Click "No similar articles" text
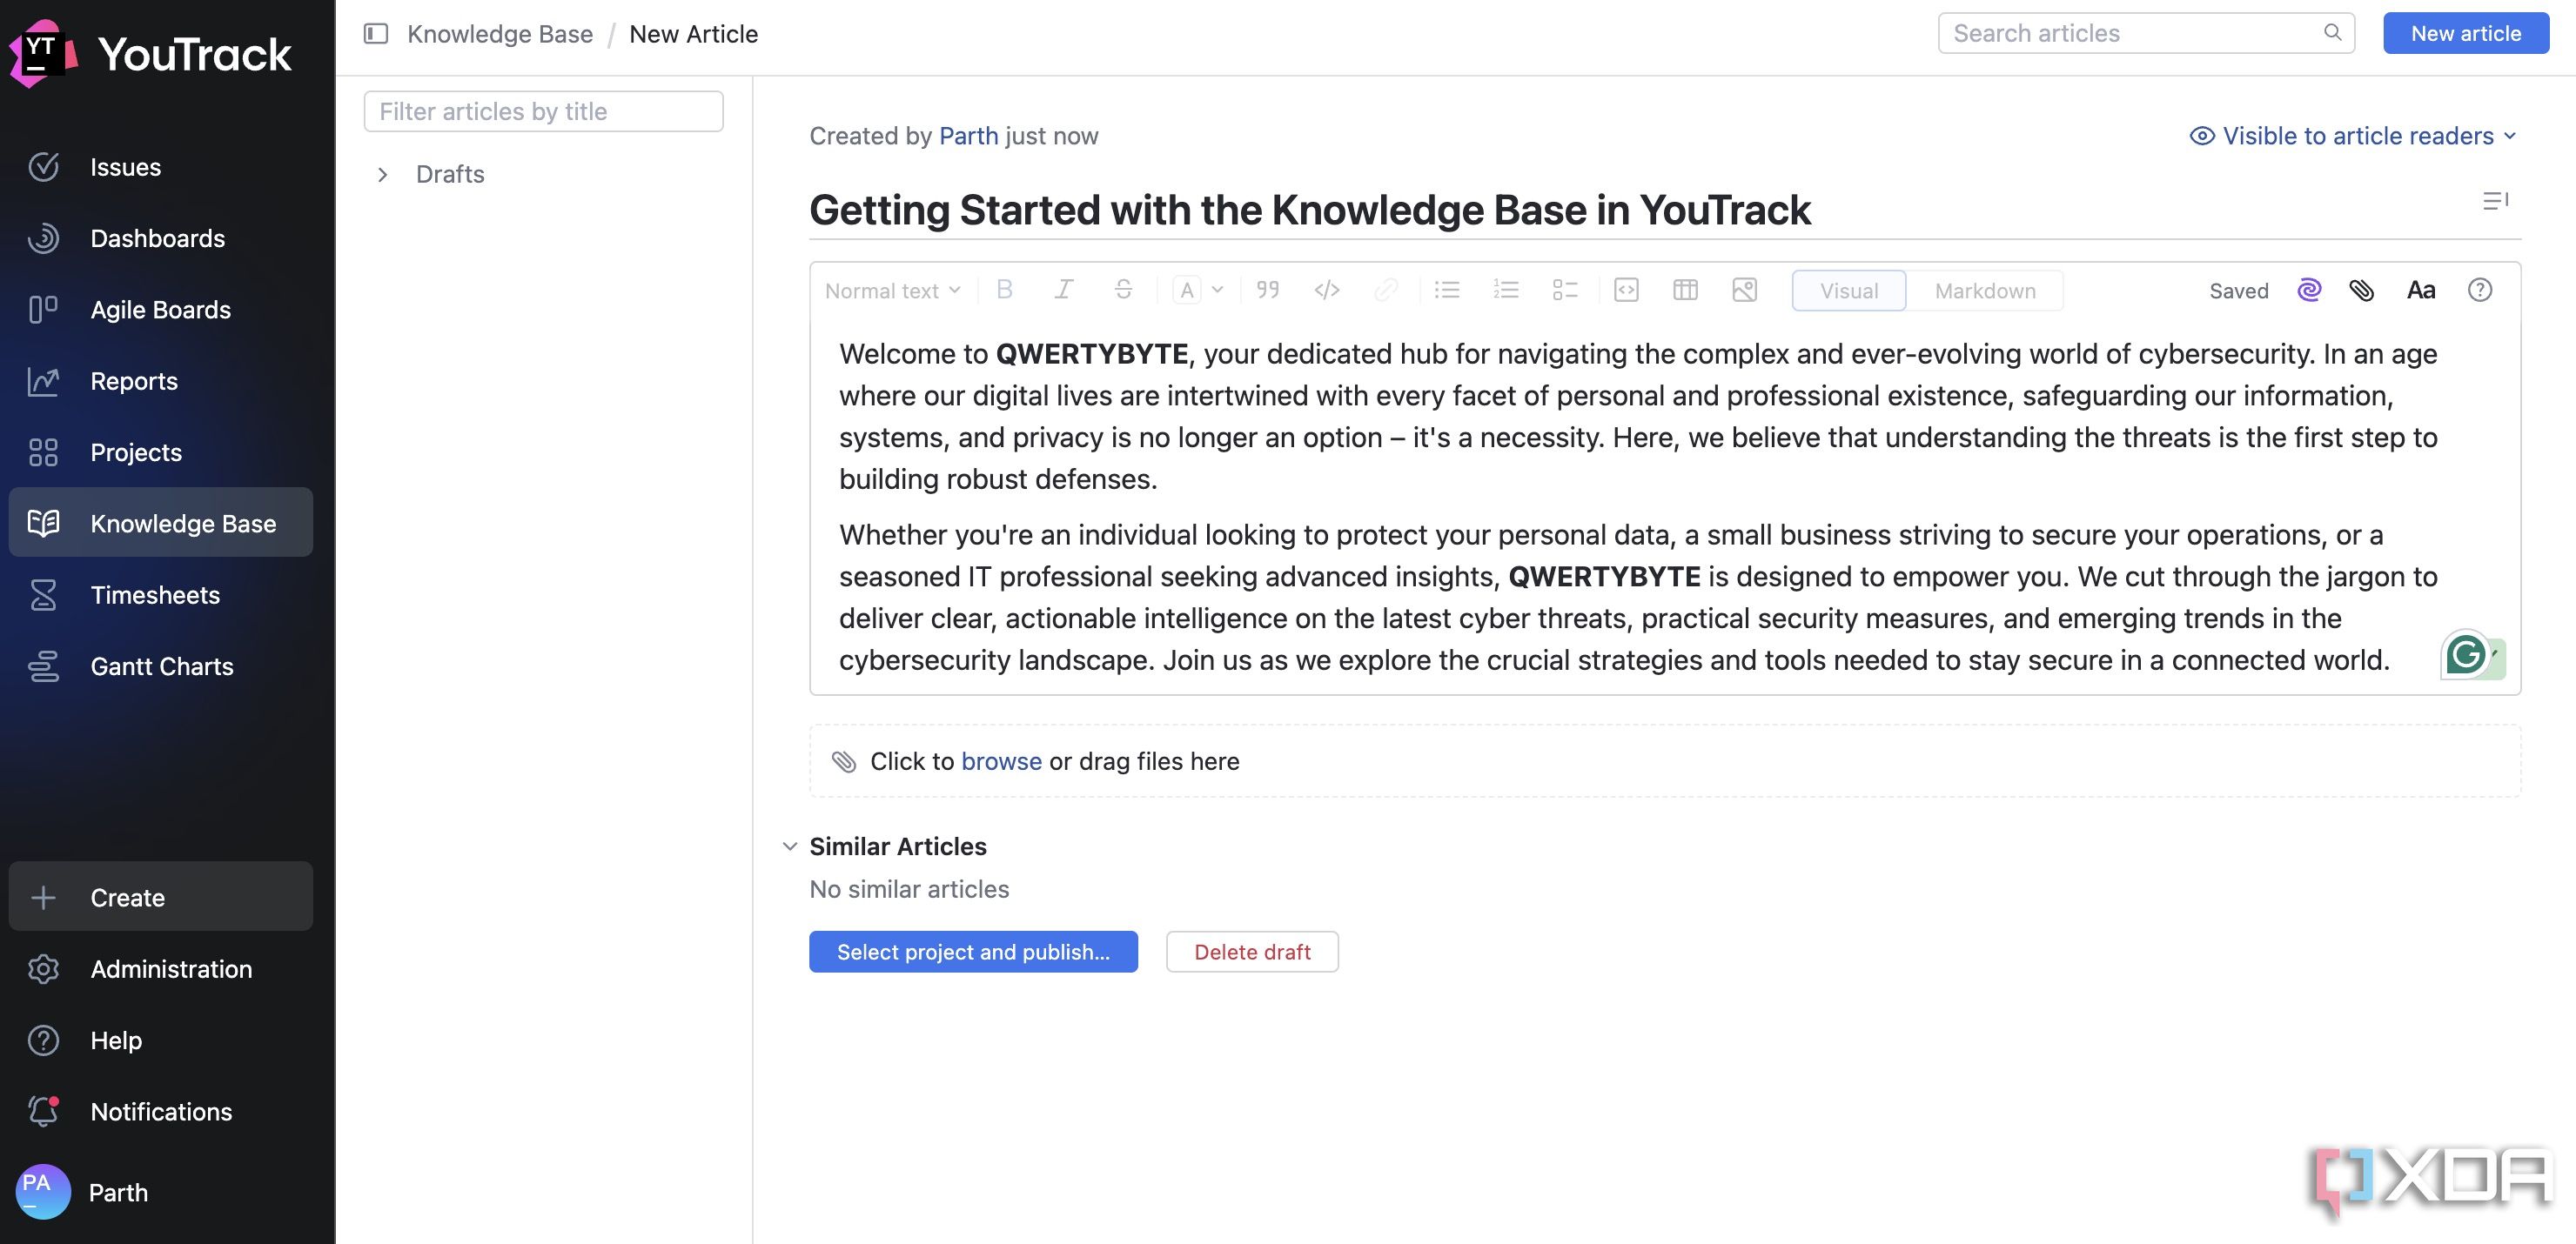The image size is (2576, 1244). pos(909,889)
